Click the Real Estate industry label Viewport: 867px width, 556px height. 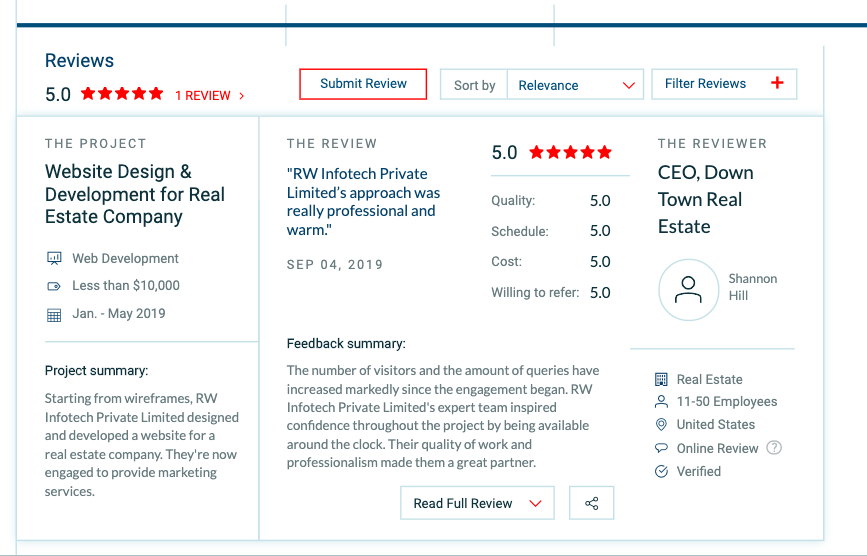[709, 380]
